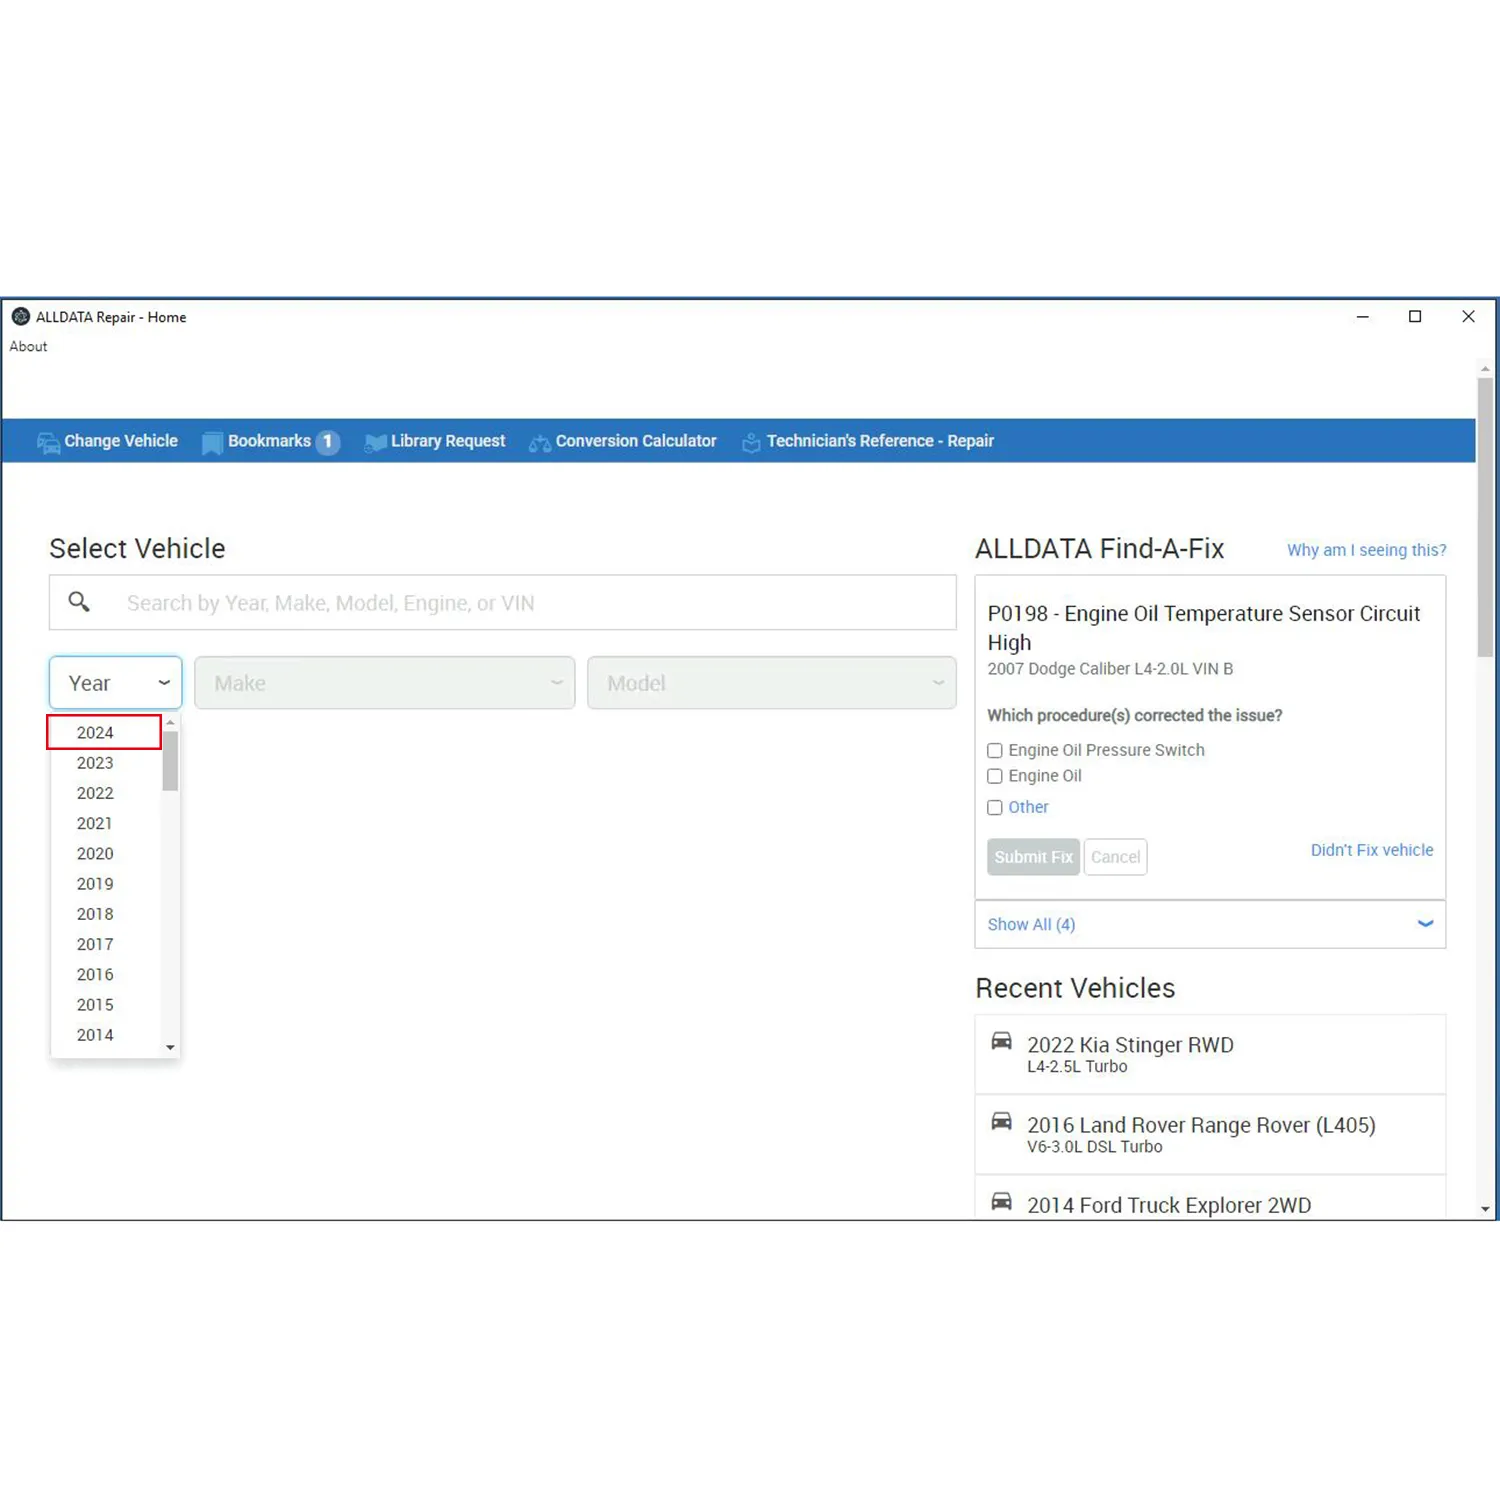Viewport: 1500px width, 1500px height.
Task: Click the magnifying glass search icon
Action: pos(79,602)
